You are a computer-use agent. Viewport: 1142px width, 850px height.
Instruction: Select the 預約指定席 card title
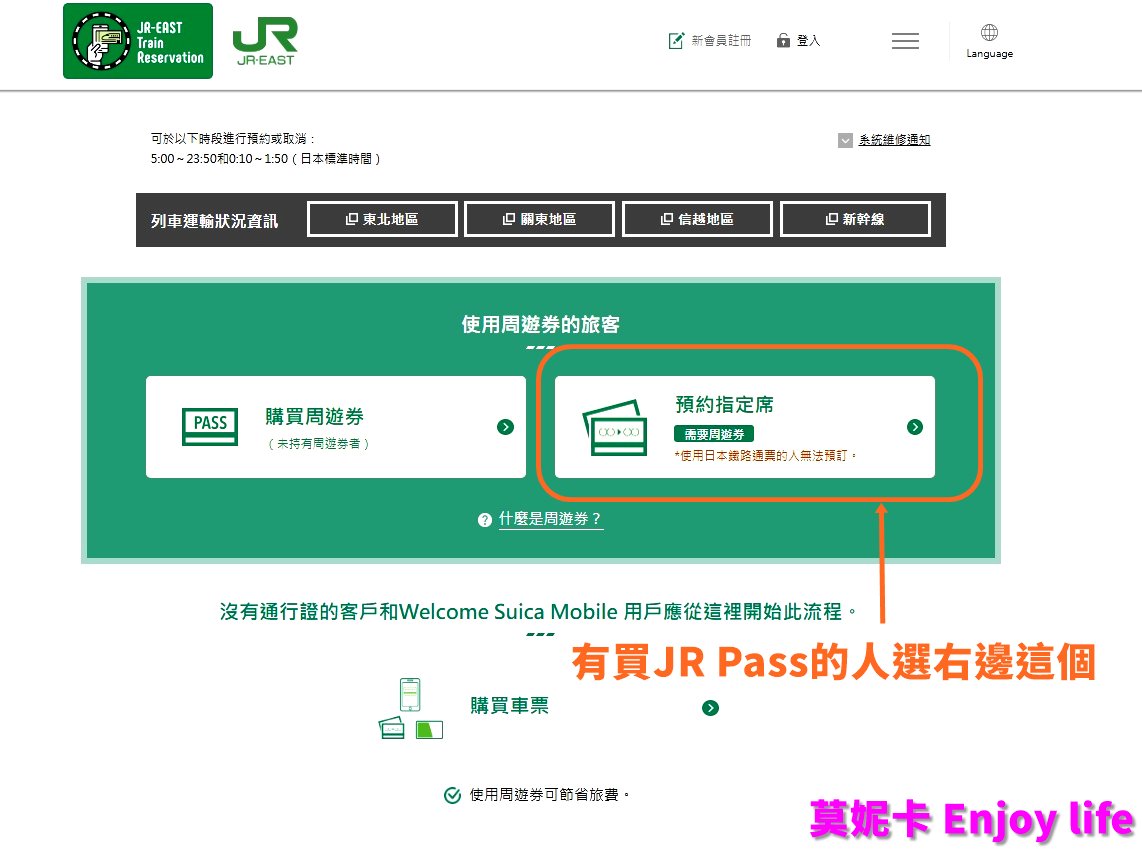[725, 404]
